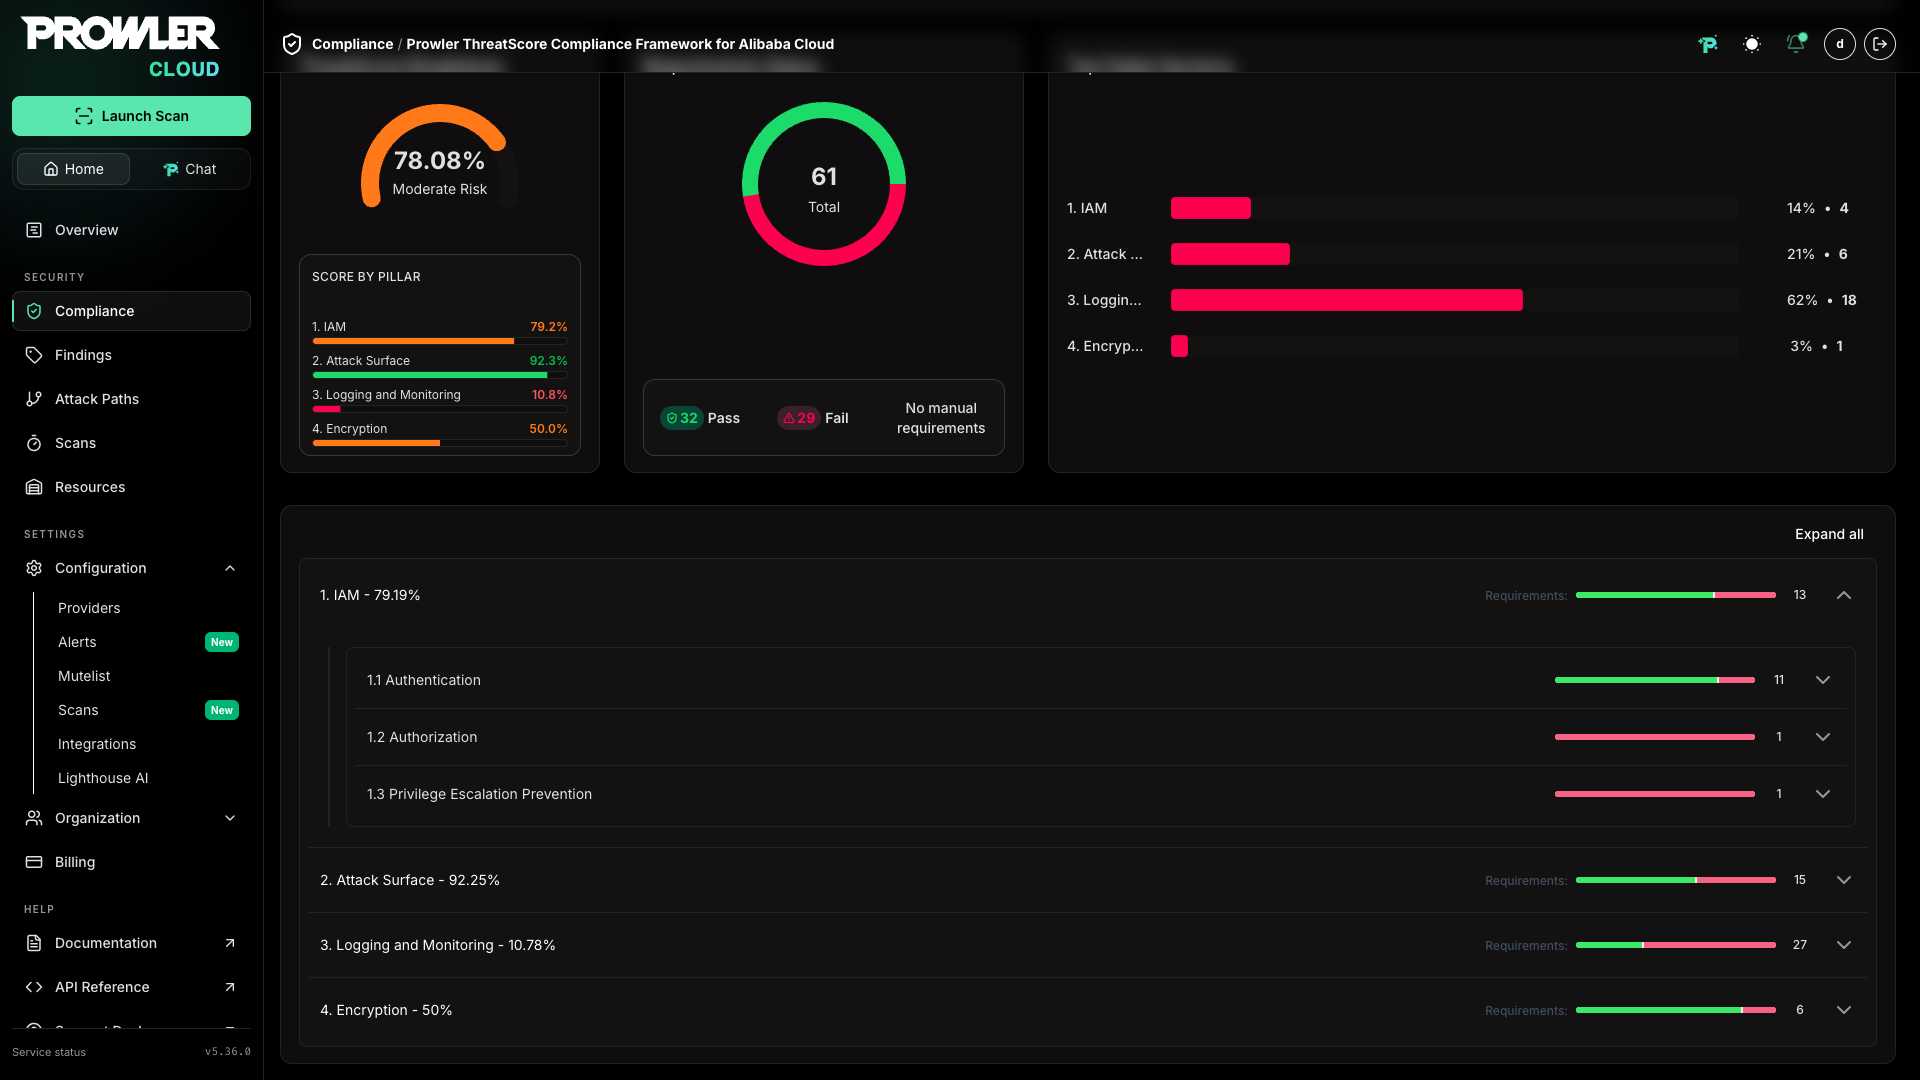Open Compliance menu item
The width and height of the screenshot is (1920, 1080).
(131, 311)
